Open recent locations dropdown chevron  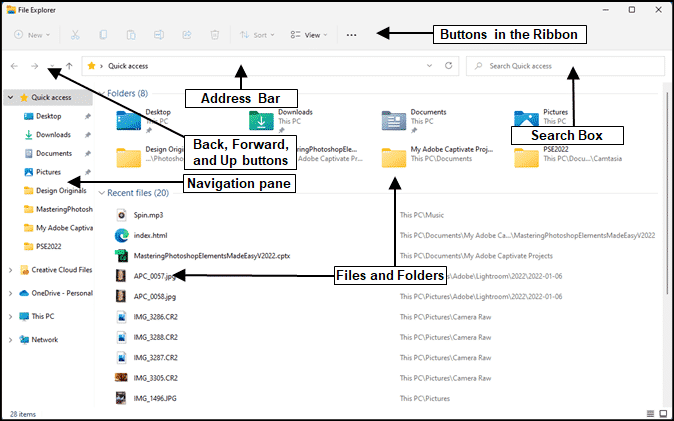[x=52, y=66]
